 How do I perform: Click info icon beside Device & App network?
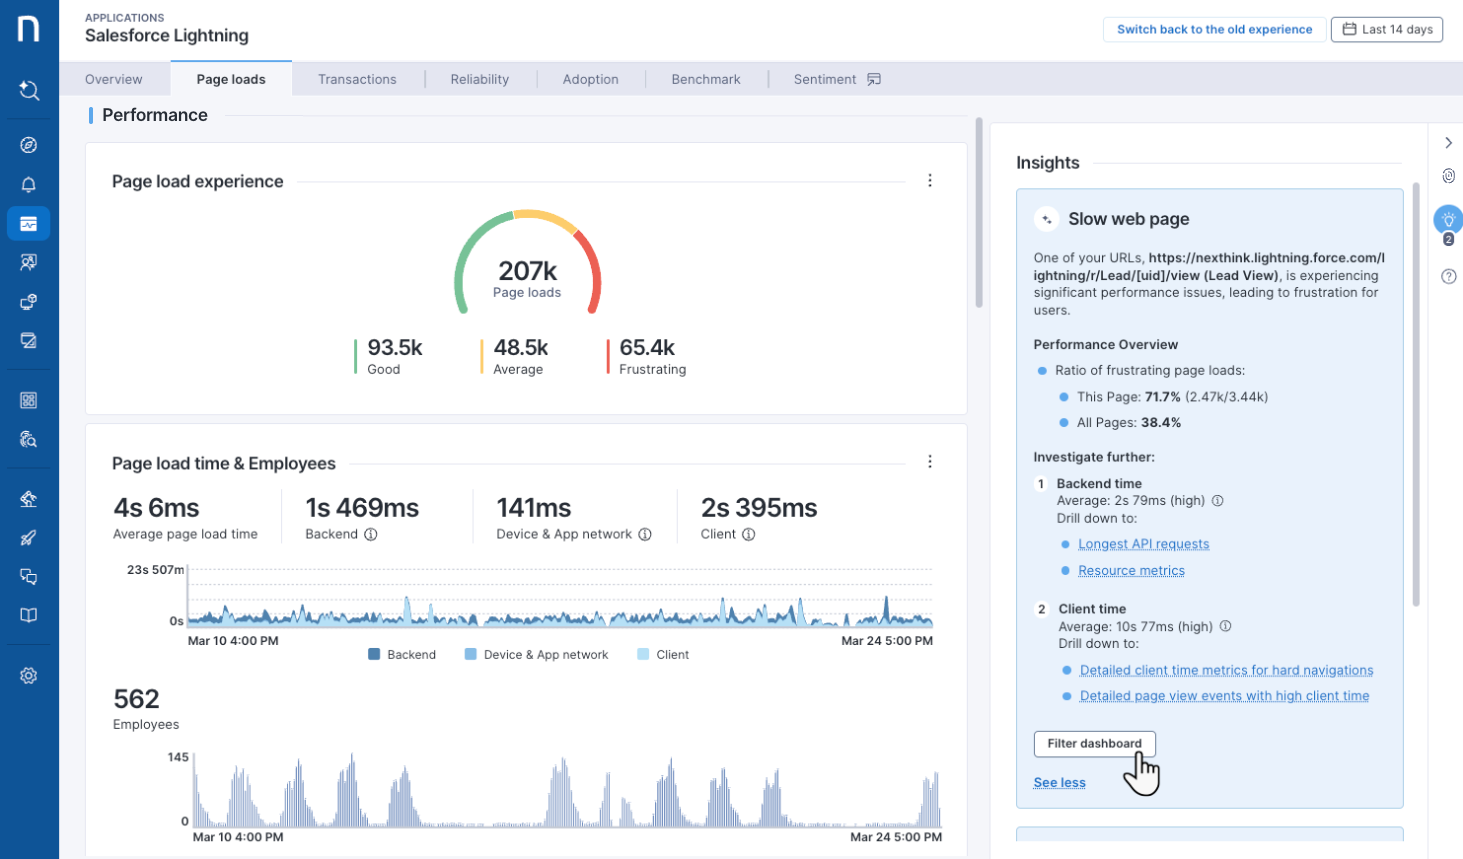click(645, 534)
